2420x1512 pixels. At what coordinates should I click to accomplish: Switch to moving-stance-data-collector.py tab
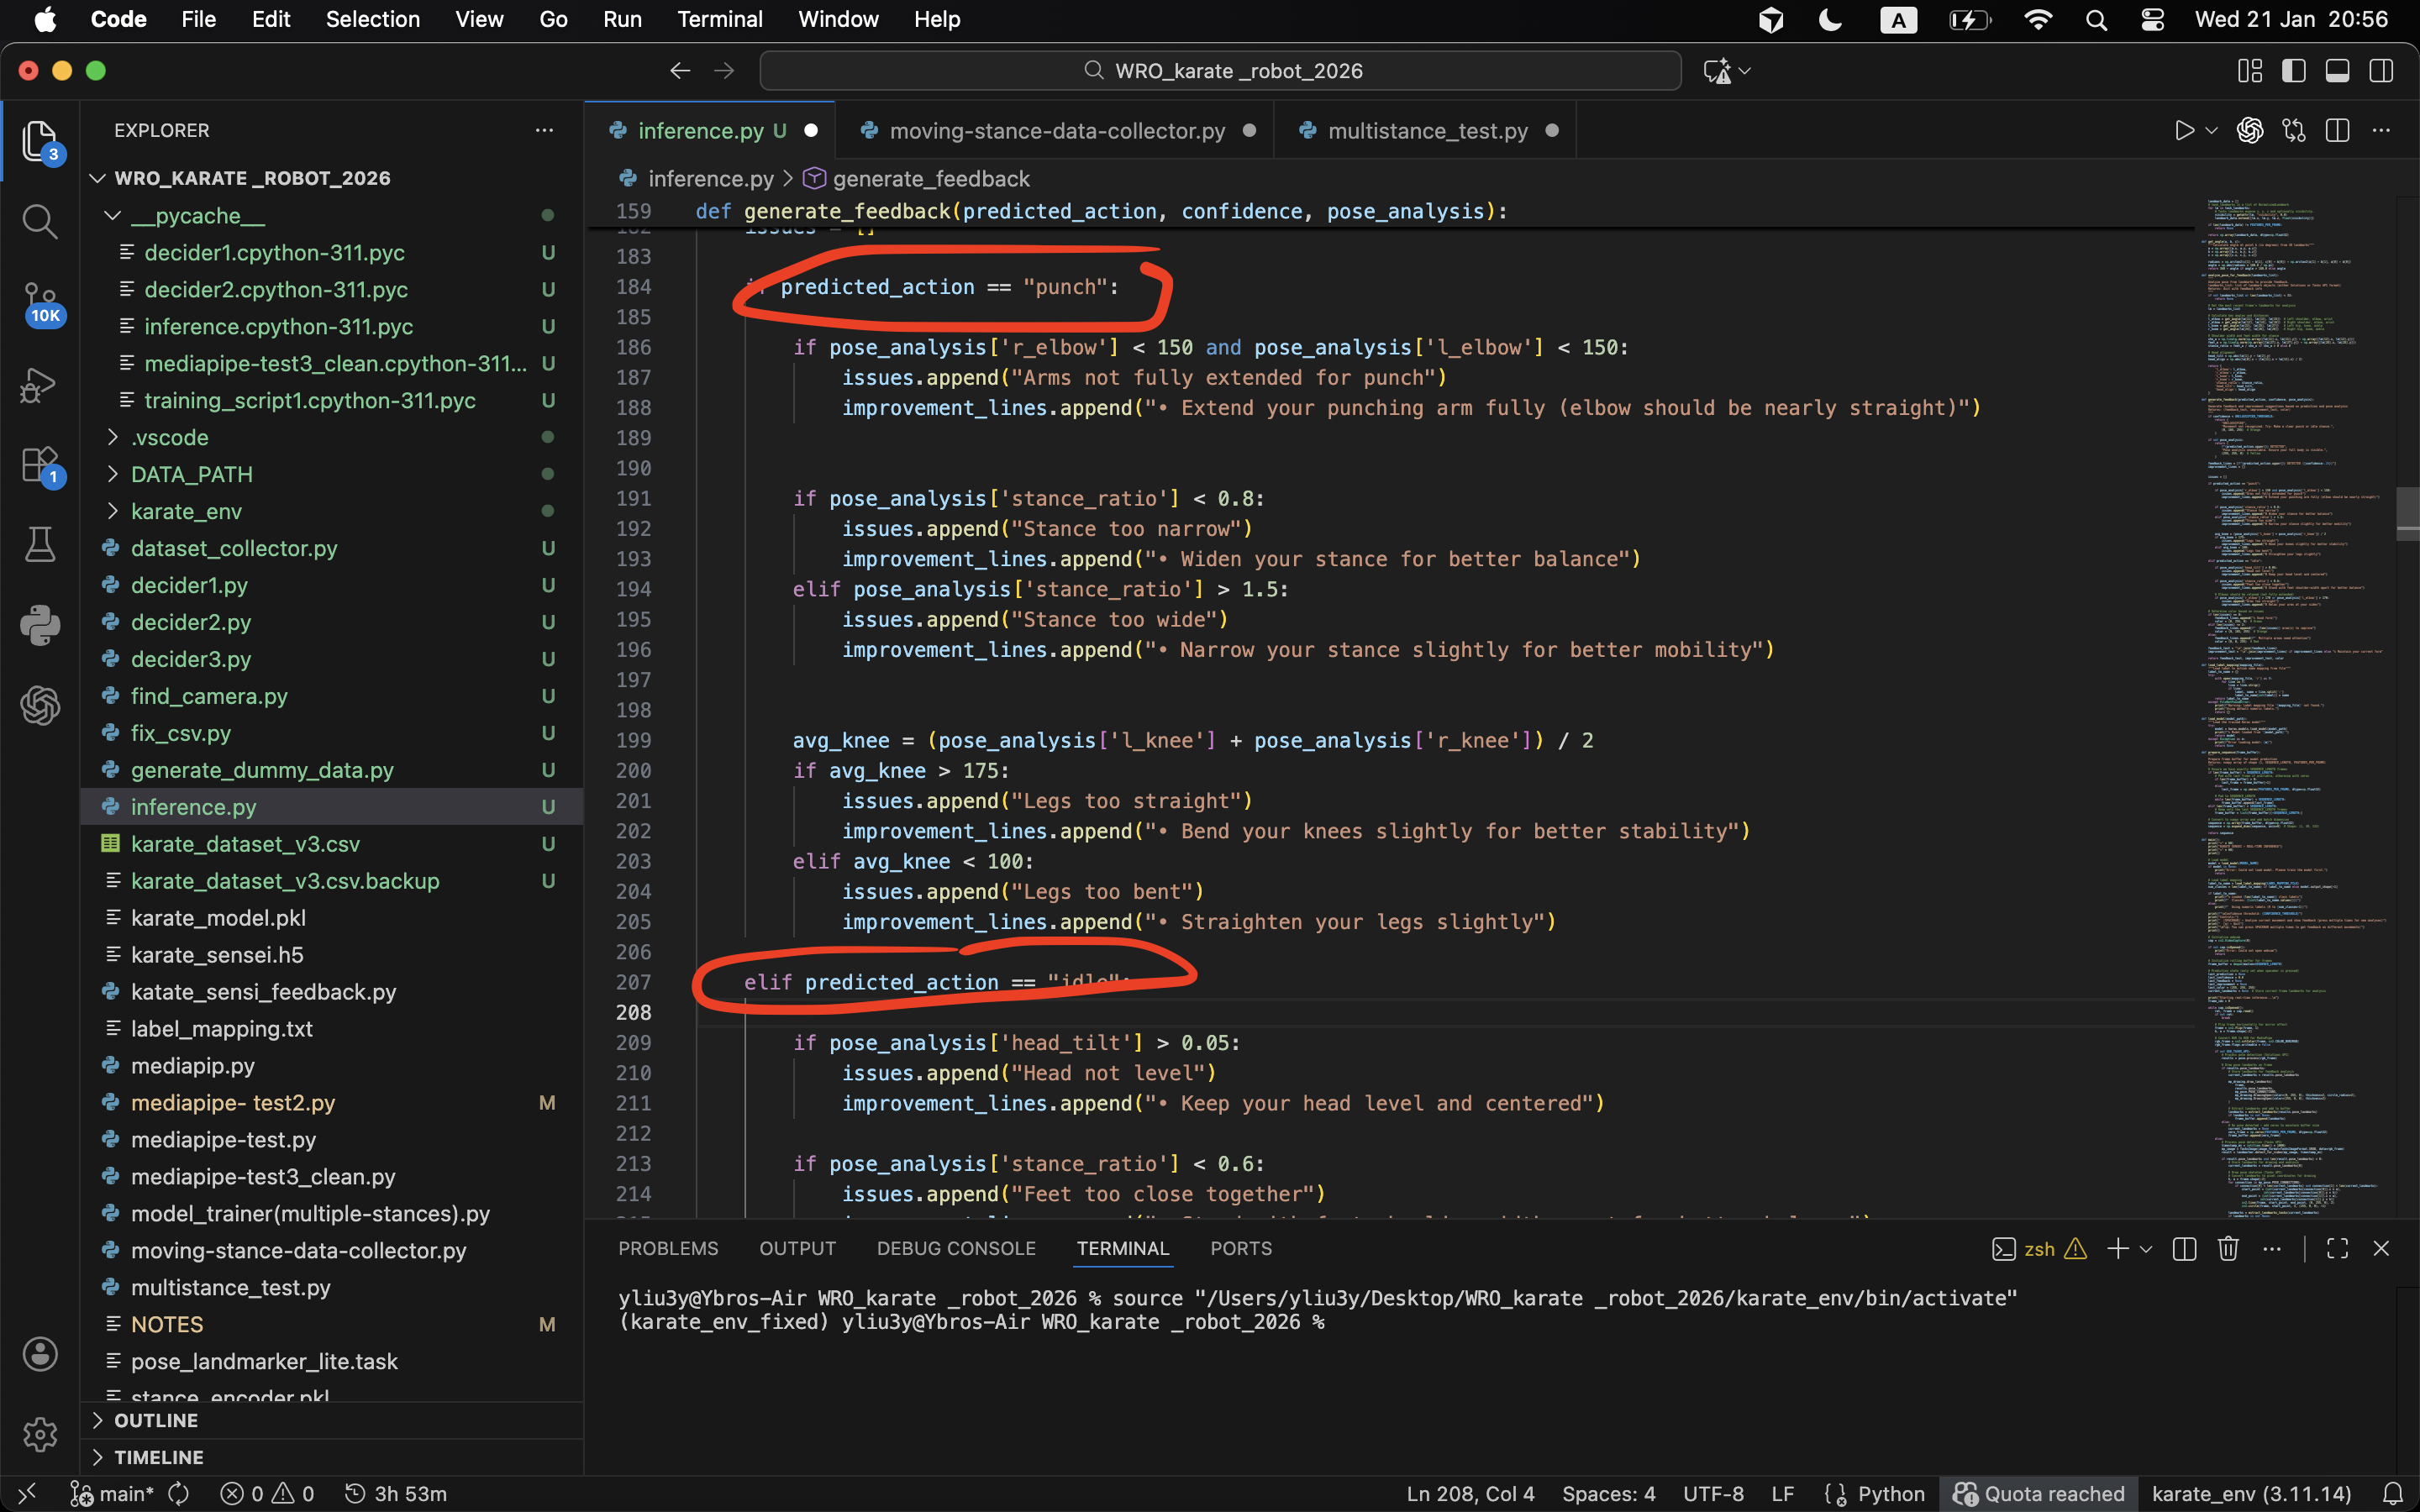click(1056, 131)
